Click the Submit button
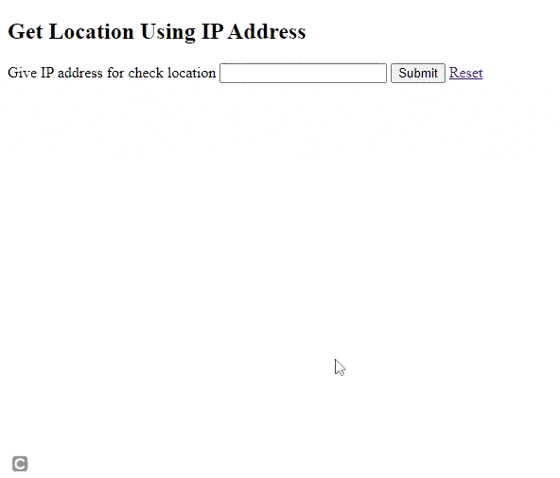 [x=418, y=73]
